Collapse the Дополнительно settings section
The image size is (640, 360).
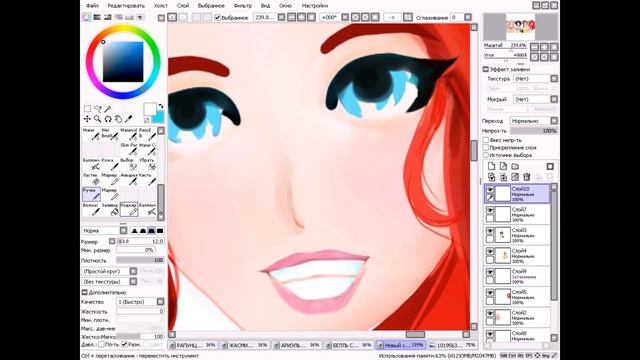click(x=84, y=292)
